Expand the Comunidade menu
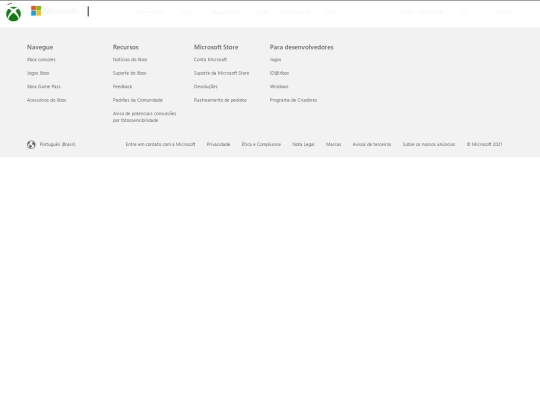The height and width of the screenshot is (405, 540). (x=298, y=12)
